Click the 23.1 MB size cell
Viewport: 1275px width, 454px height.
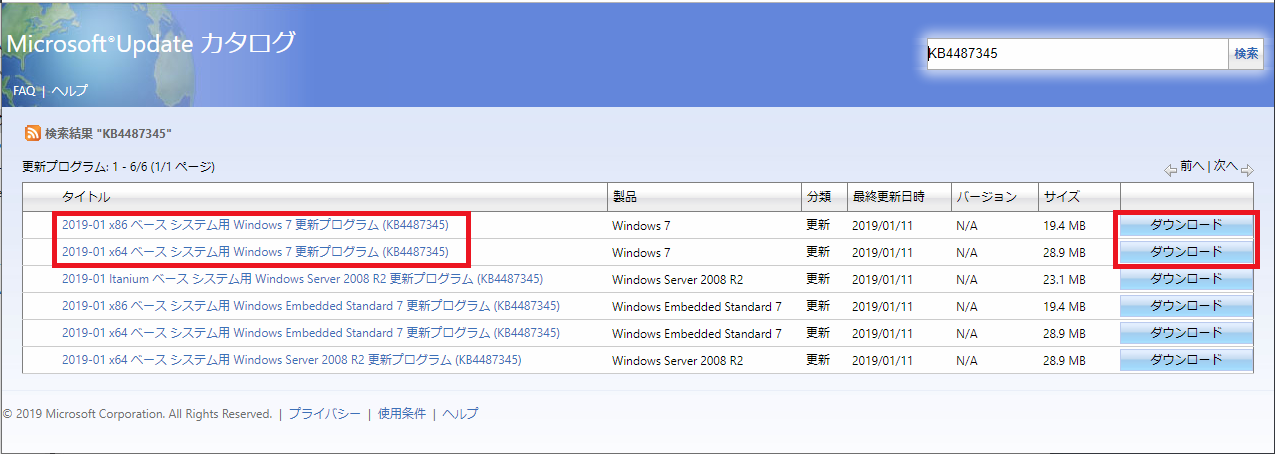pos(1065,280)
